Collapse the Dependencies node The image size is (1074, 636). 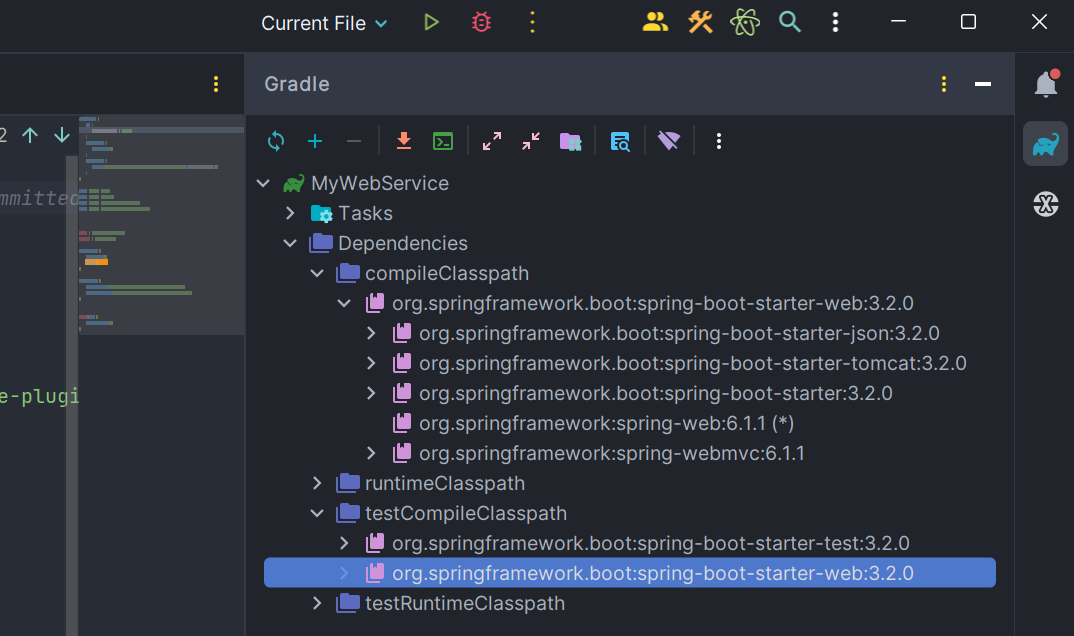coord(290,243)
